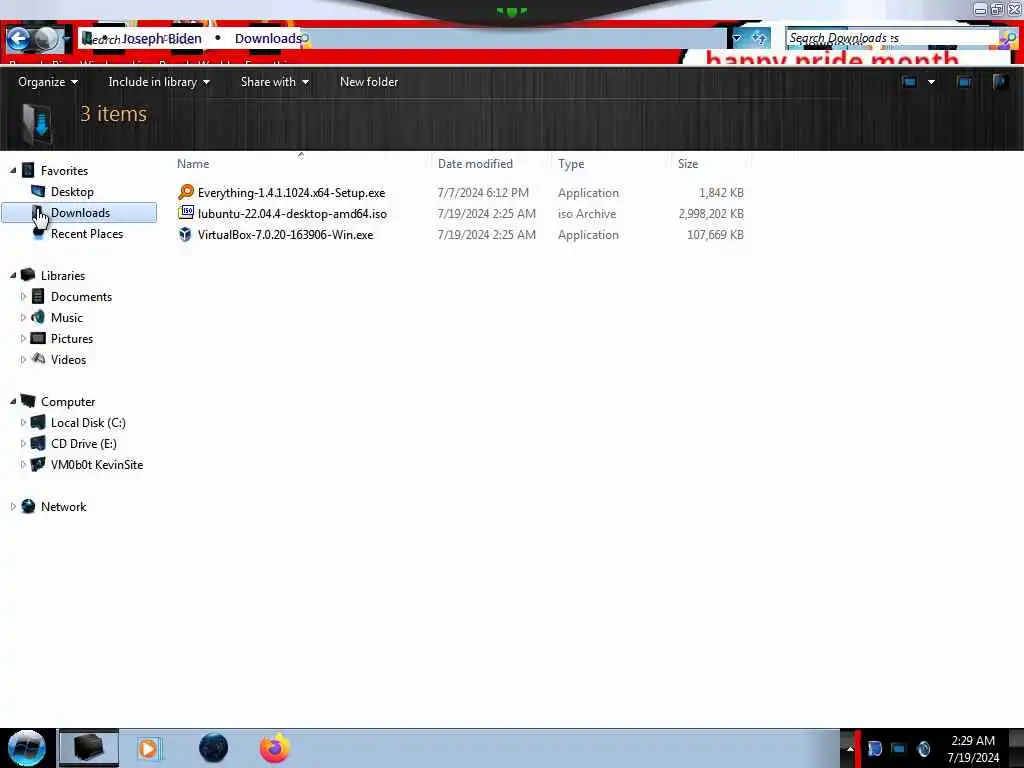Click the VirtualBox installer cube icon

pos(185,234)
